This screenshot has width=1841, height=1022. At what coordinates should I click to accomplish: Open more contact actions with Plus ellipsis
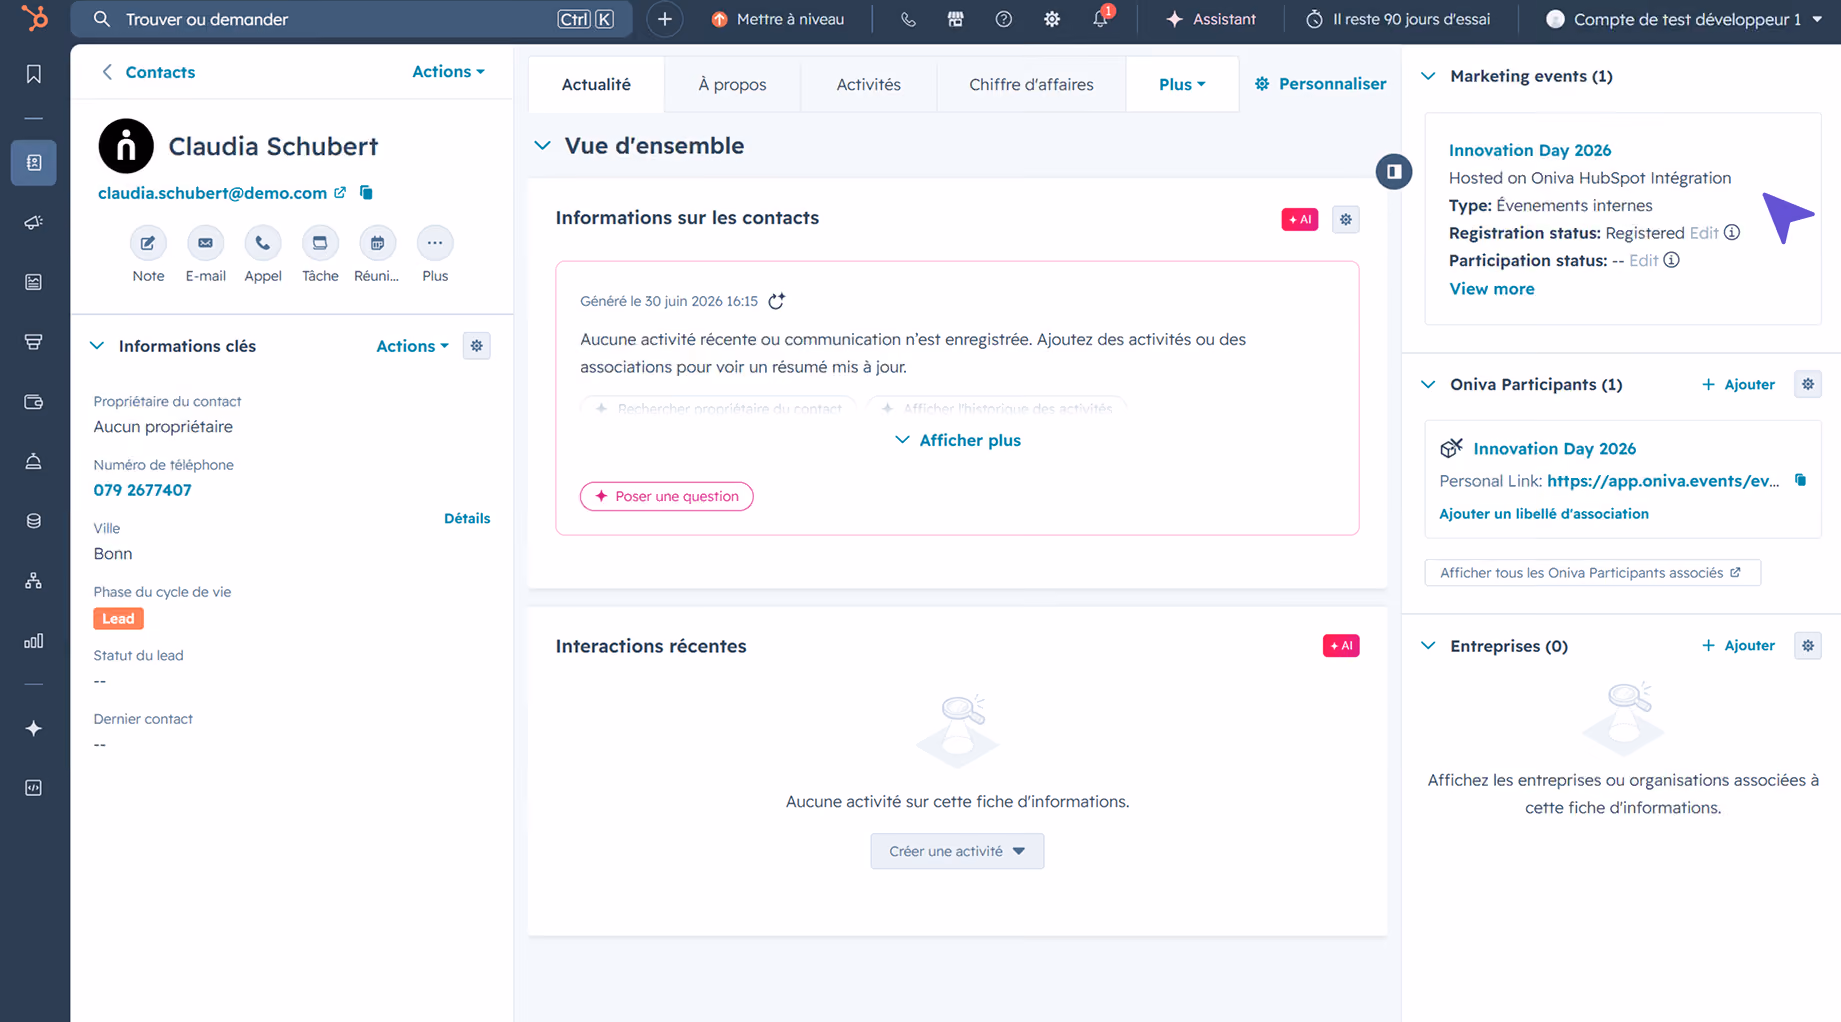coord(435,243)
